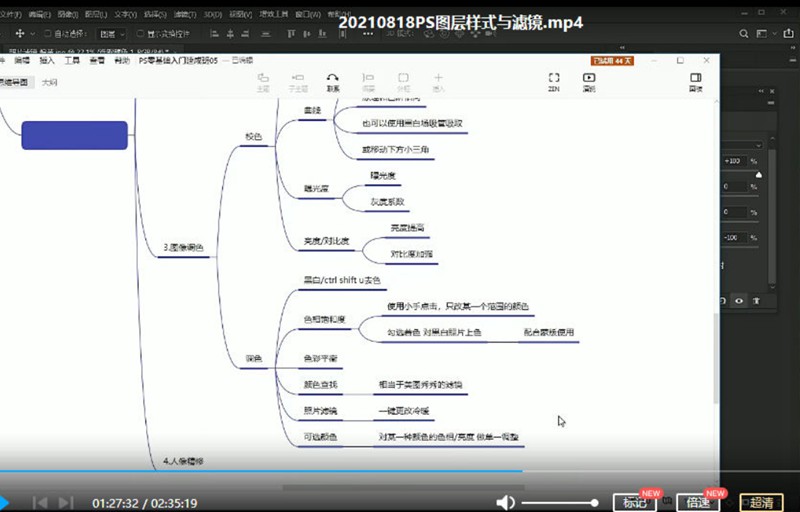The width and height of the screenshot is (800, 512).
Task: Click Photoshop align vertical centers icon
Action: 307,34
